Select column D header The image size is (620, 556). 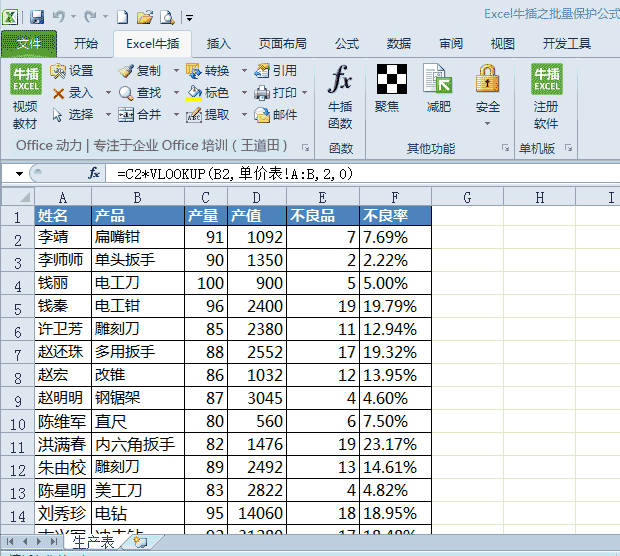pyautogui.click(x=257, y=197)
